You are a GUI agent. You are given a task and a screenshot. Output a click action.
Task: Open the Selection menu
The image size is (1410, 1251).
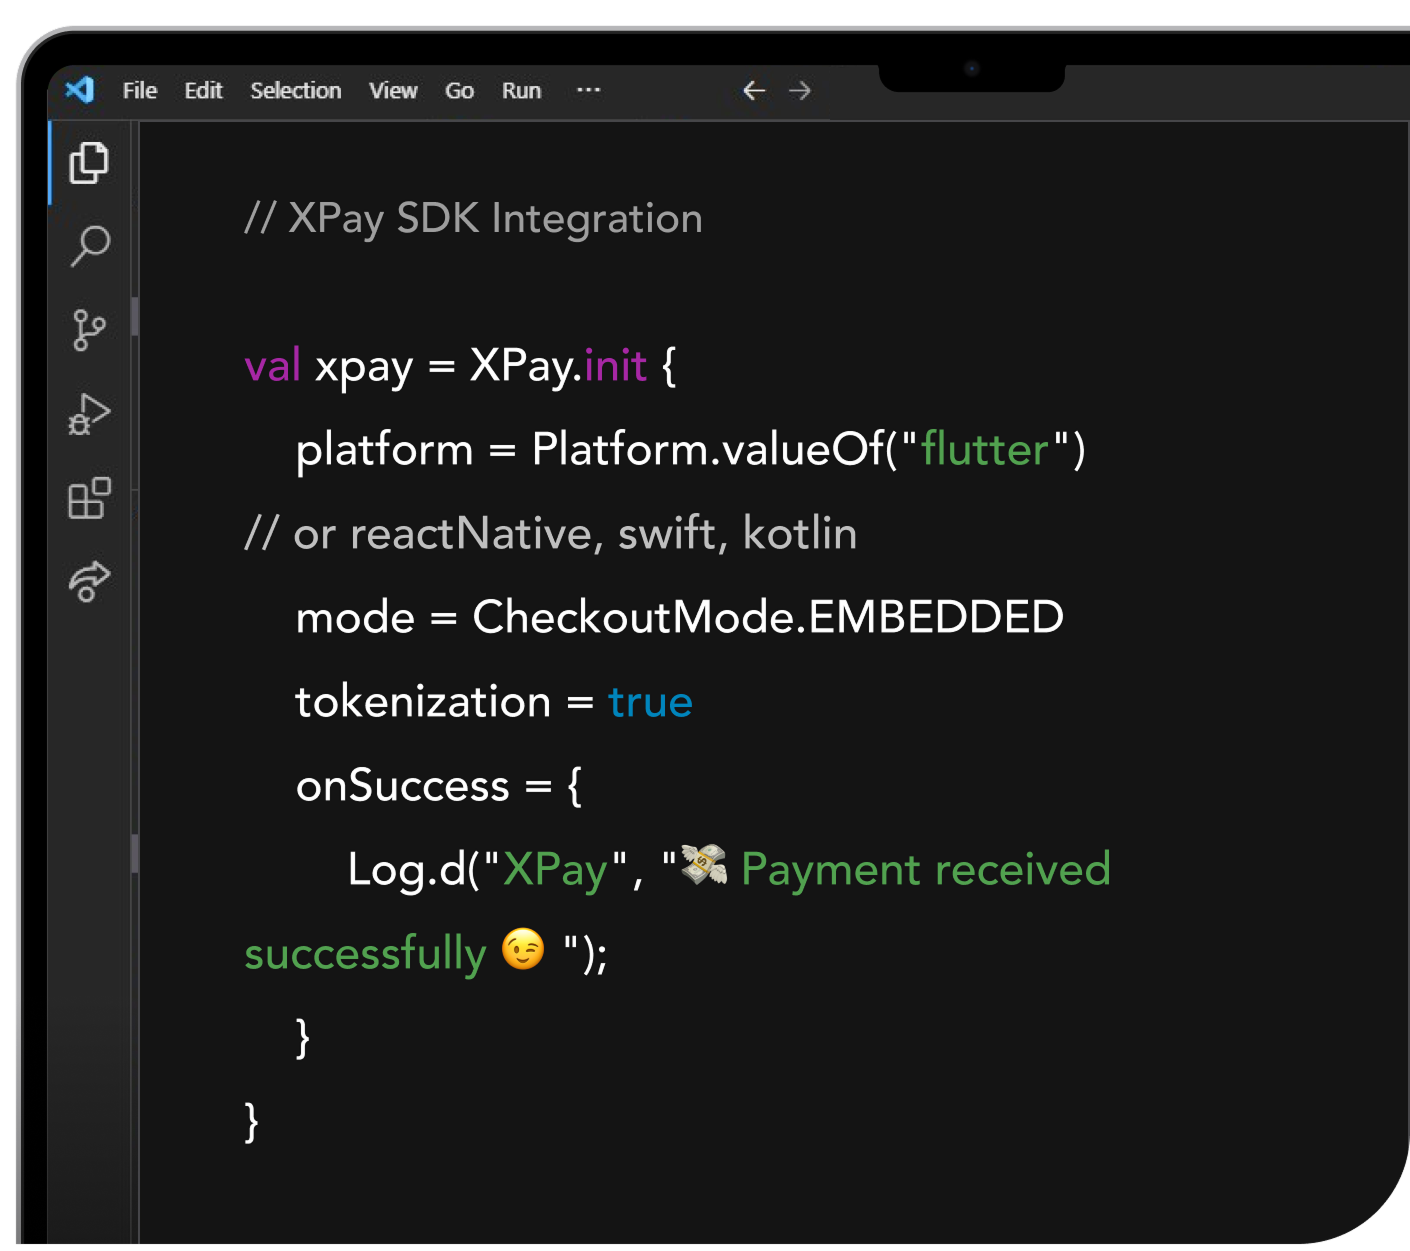296,91
